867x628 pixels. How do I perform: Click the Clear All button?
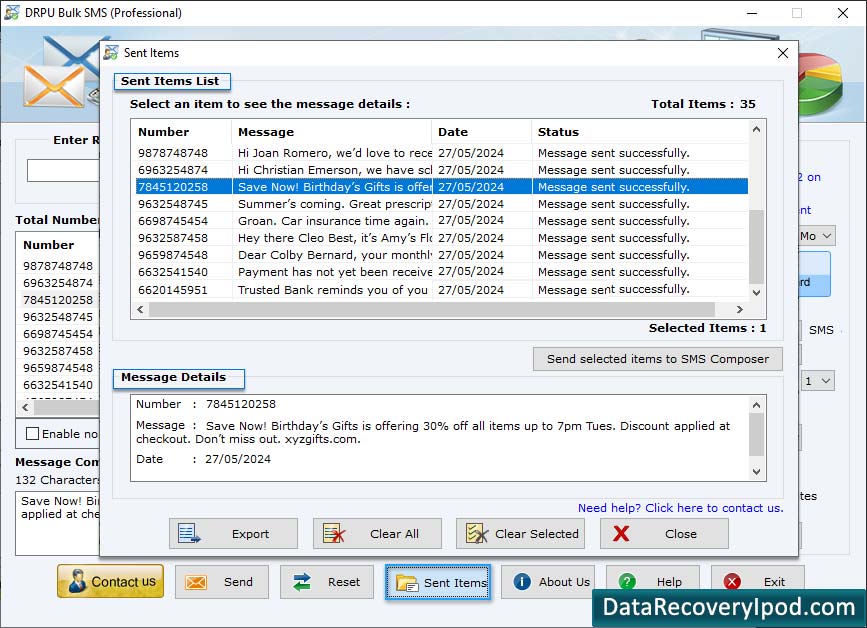(377, 533)
